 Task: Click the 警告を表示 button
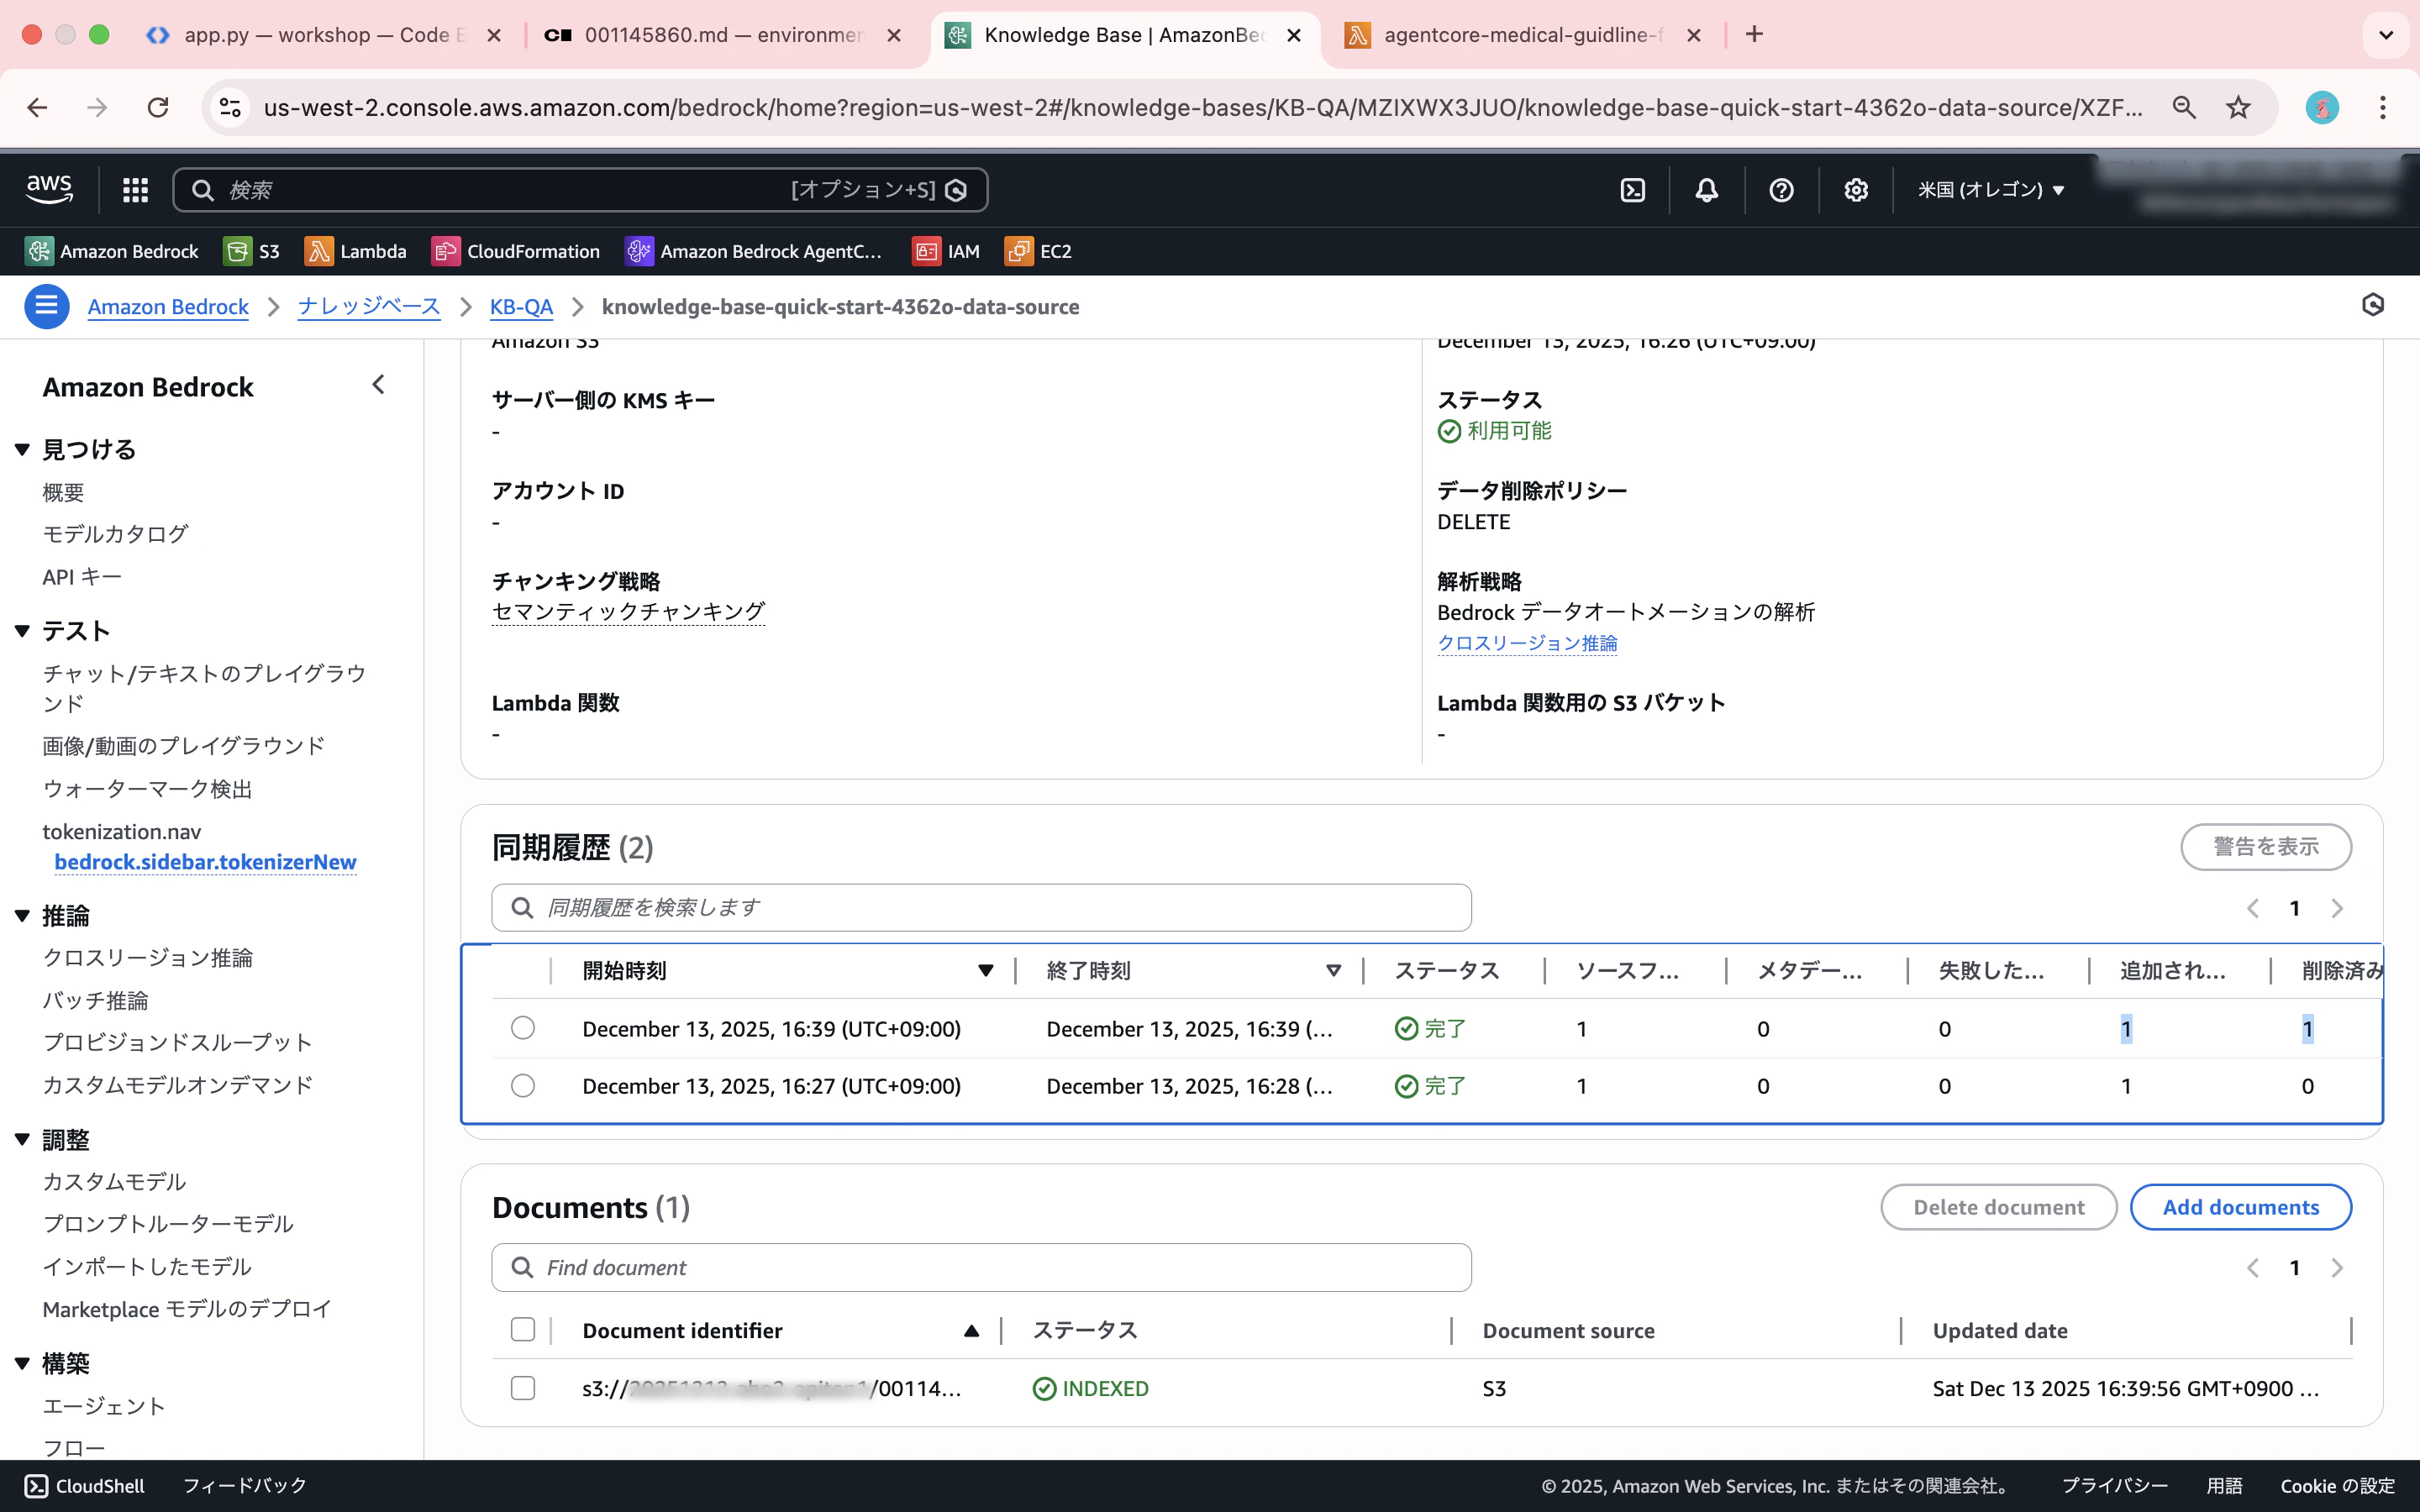2265,847
